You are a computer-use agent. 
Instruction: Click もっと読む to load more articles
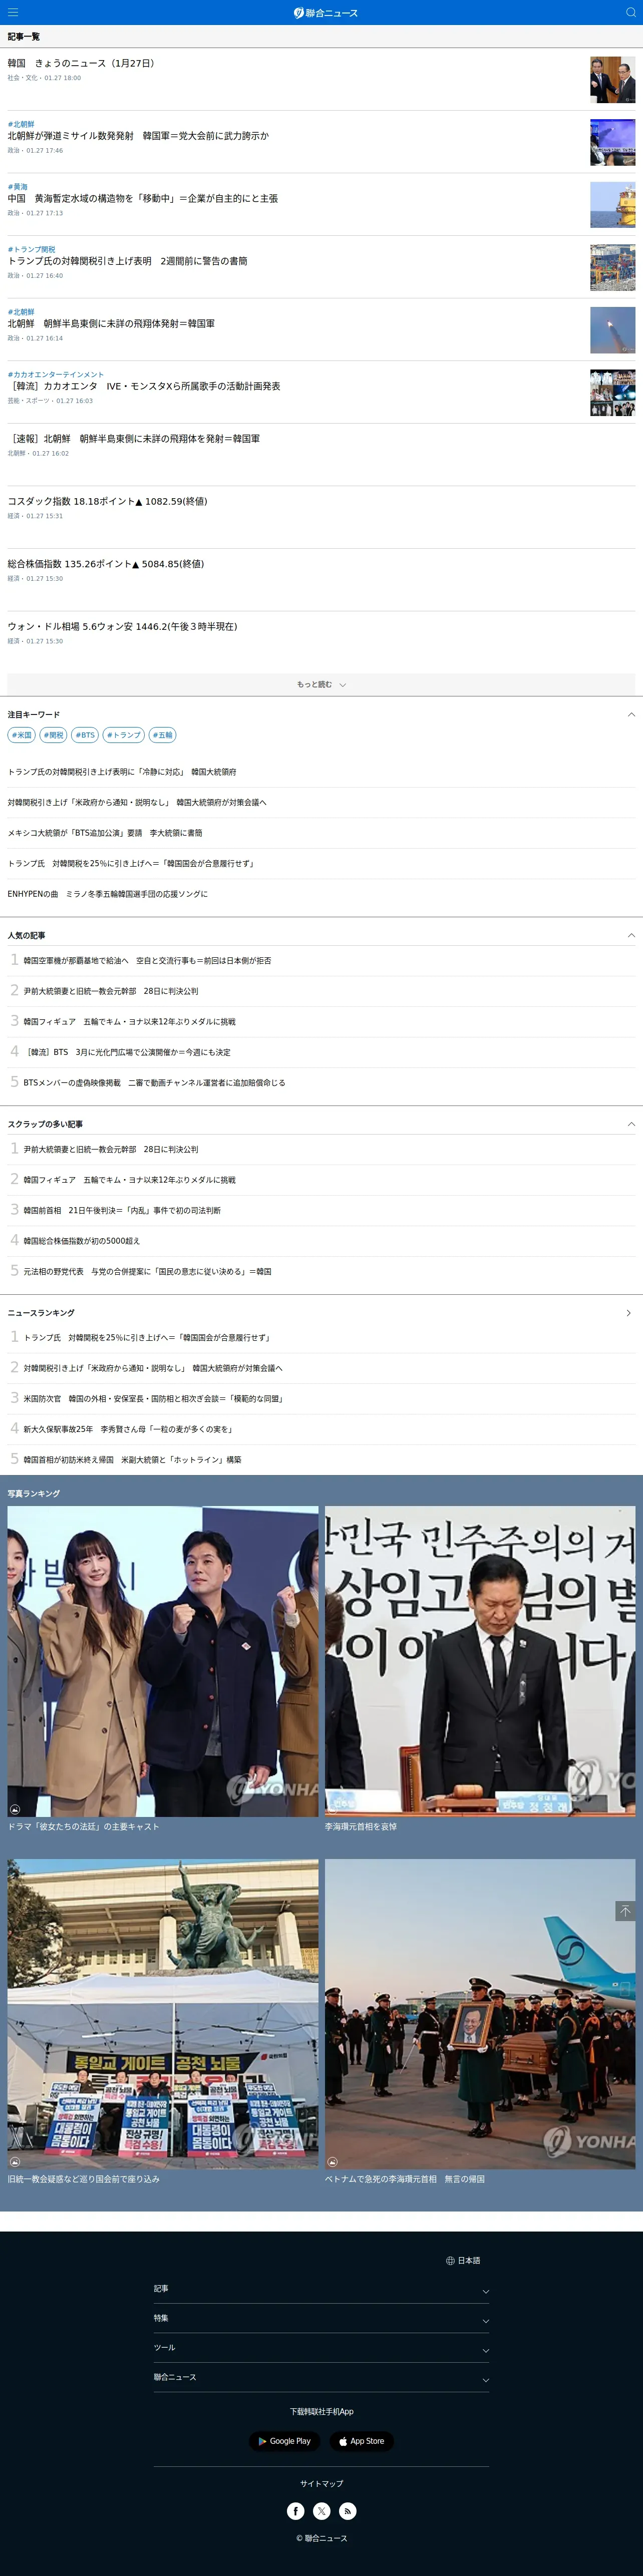[321, 684]
